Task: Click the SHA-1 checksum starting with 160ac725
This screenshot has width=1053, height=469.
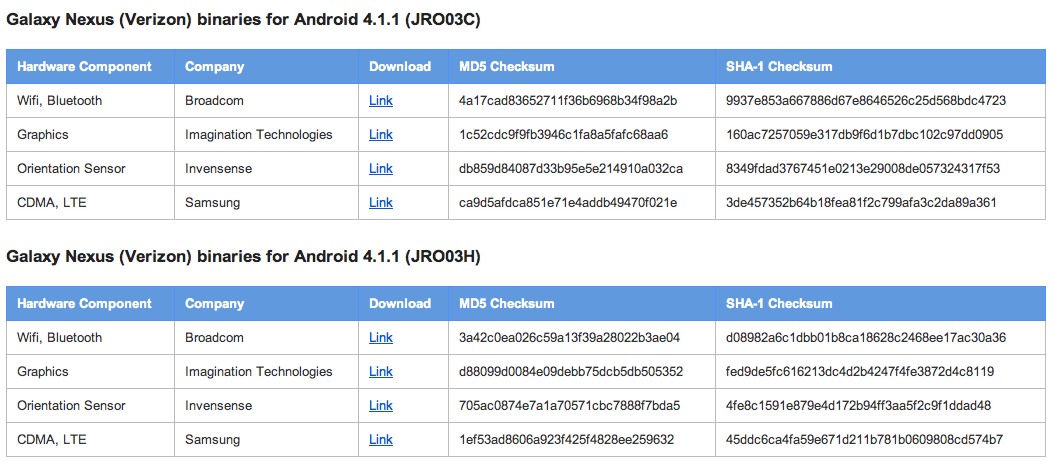Action: click(865, 135)
